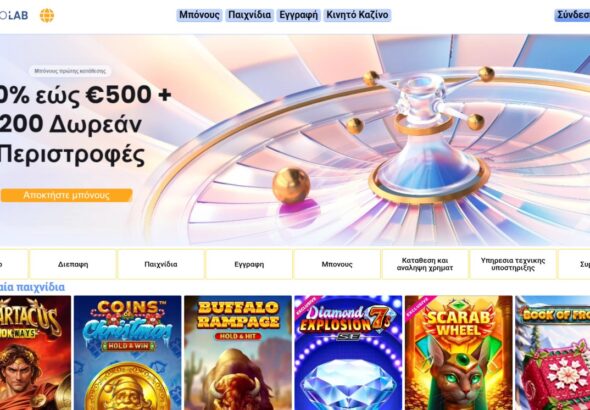Screen dimensions: 590x410
Task: Open Κινητό Καζίνο menu link
Action: point(357,15)
